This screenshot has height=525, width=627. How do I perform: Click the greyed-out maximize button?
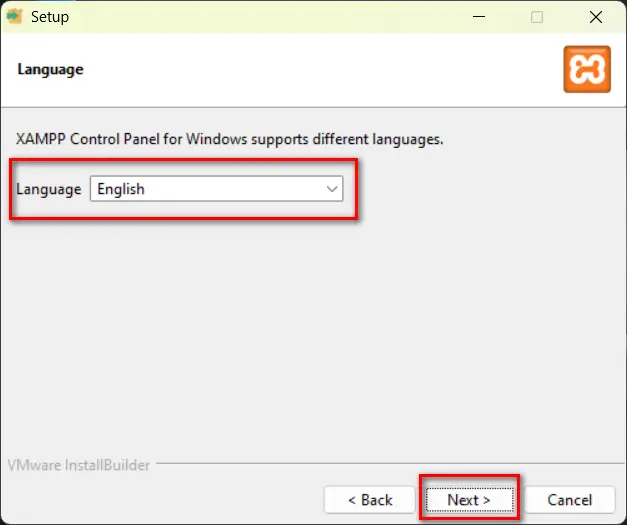(x=537, y=17)
